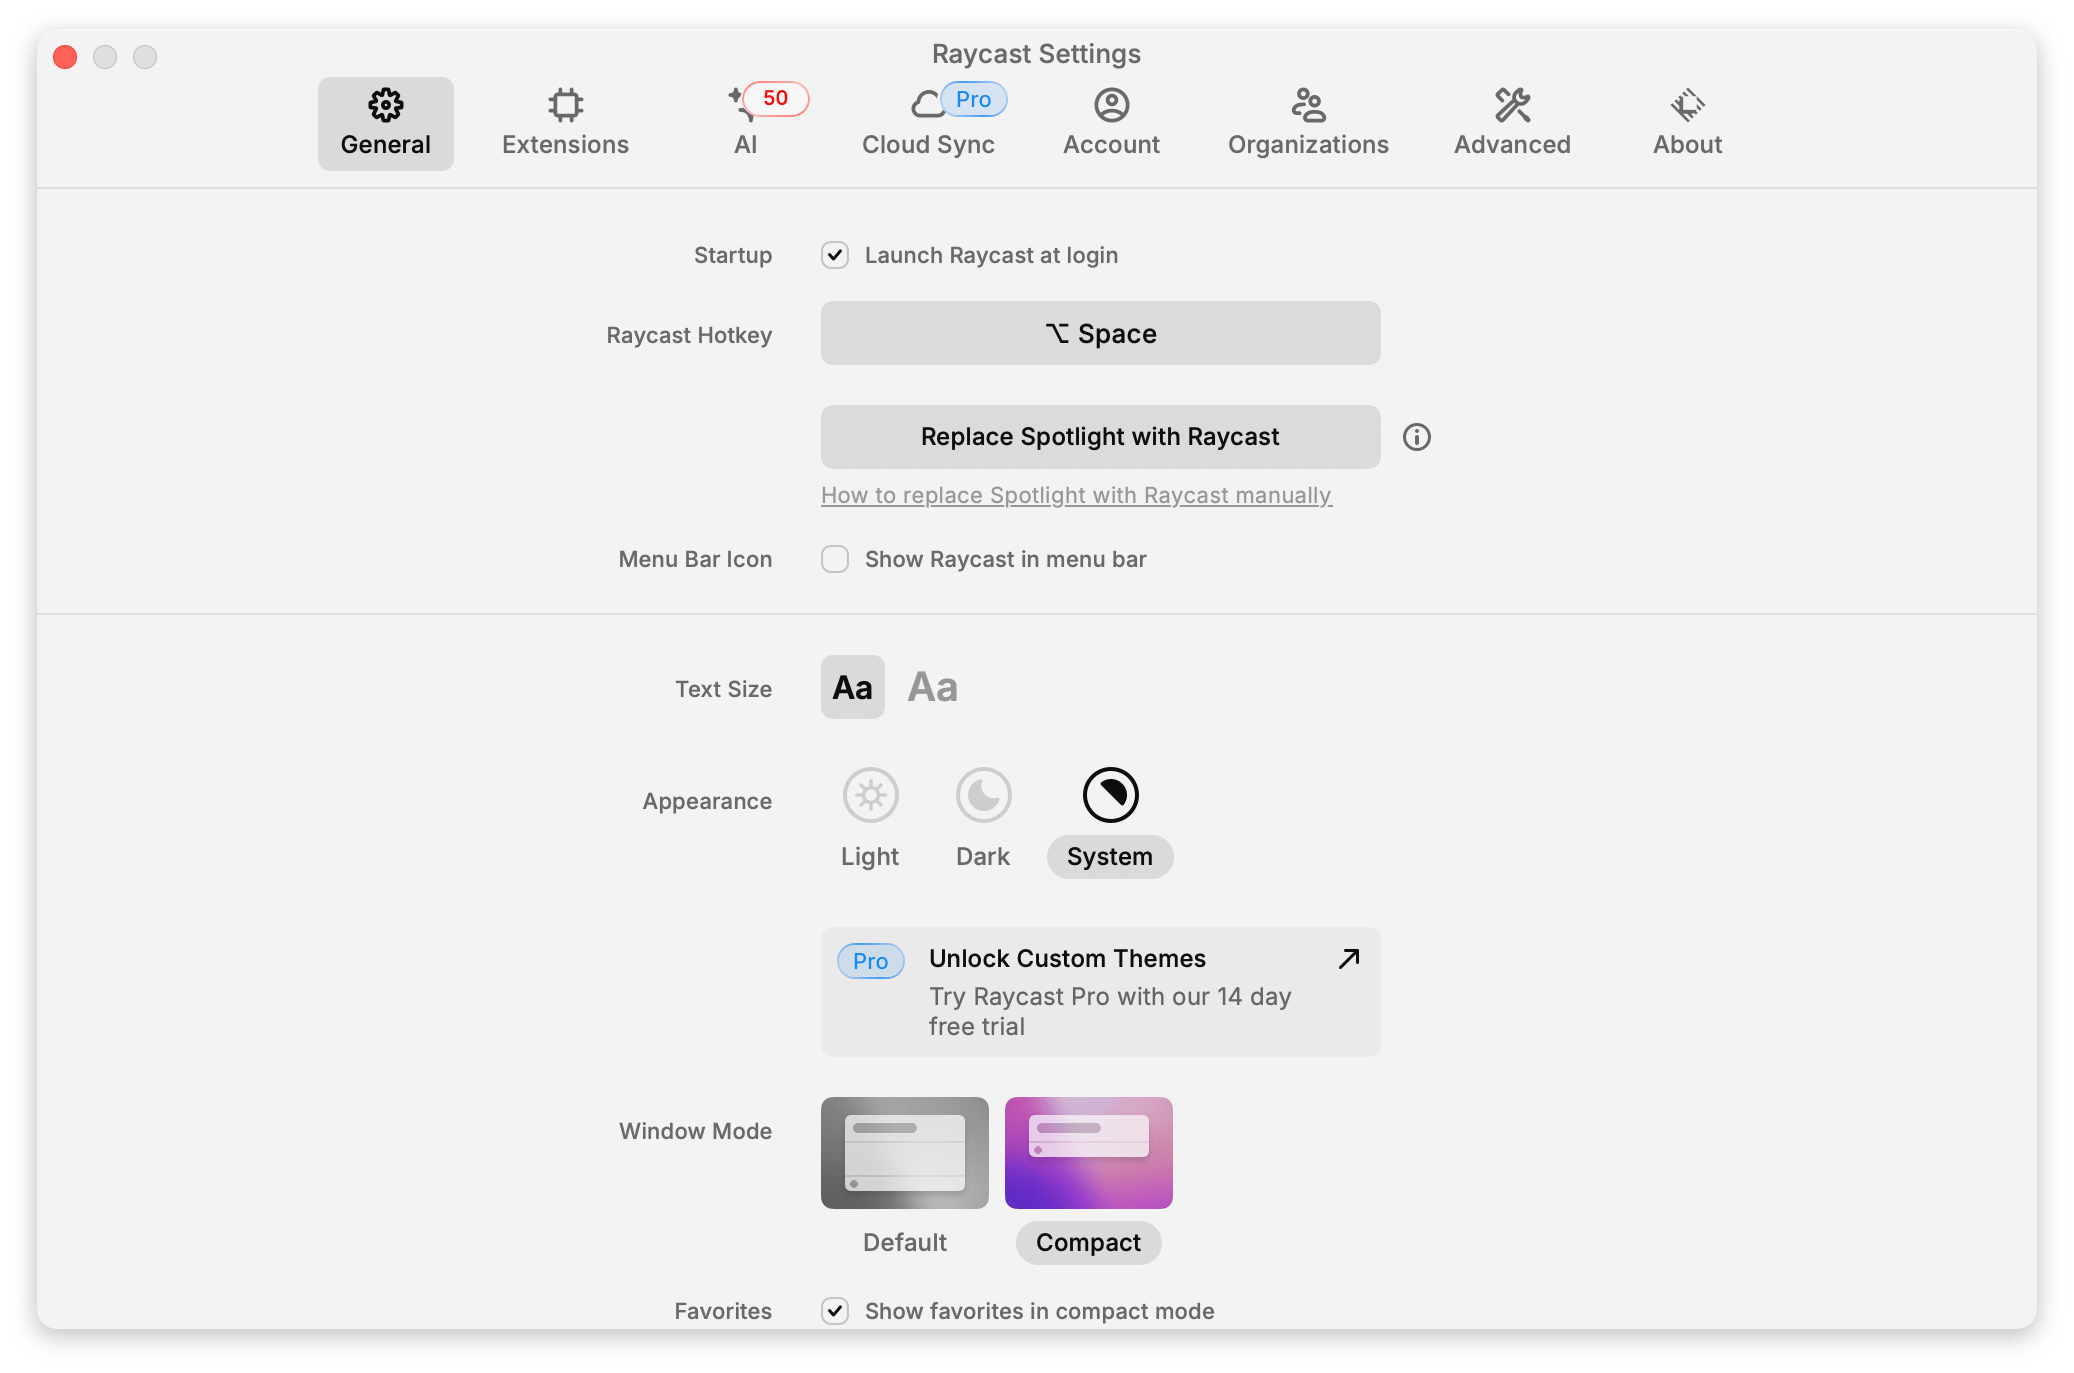2074x1373 pixels.
Task: Select the General tab
Action: point(386,123)
